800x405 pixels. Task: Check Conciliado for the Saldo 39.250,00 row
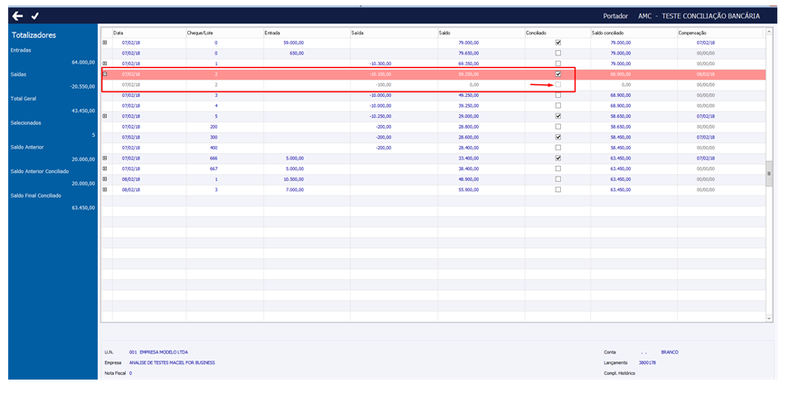tap(558, 106)
